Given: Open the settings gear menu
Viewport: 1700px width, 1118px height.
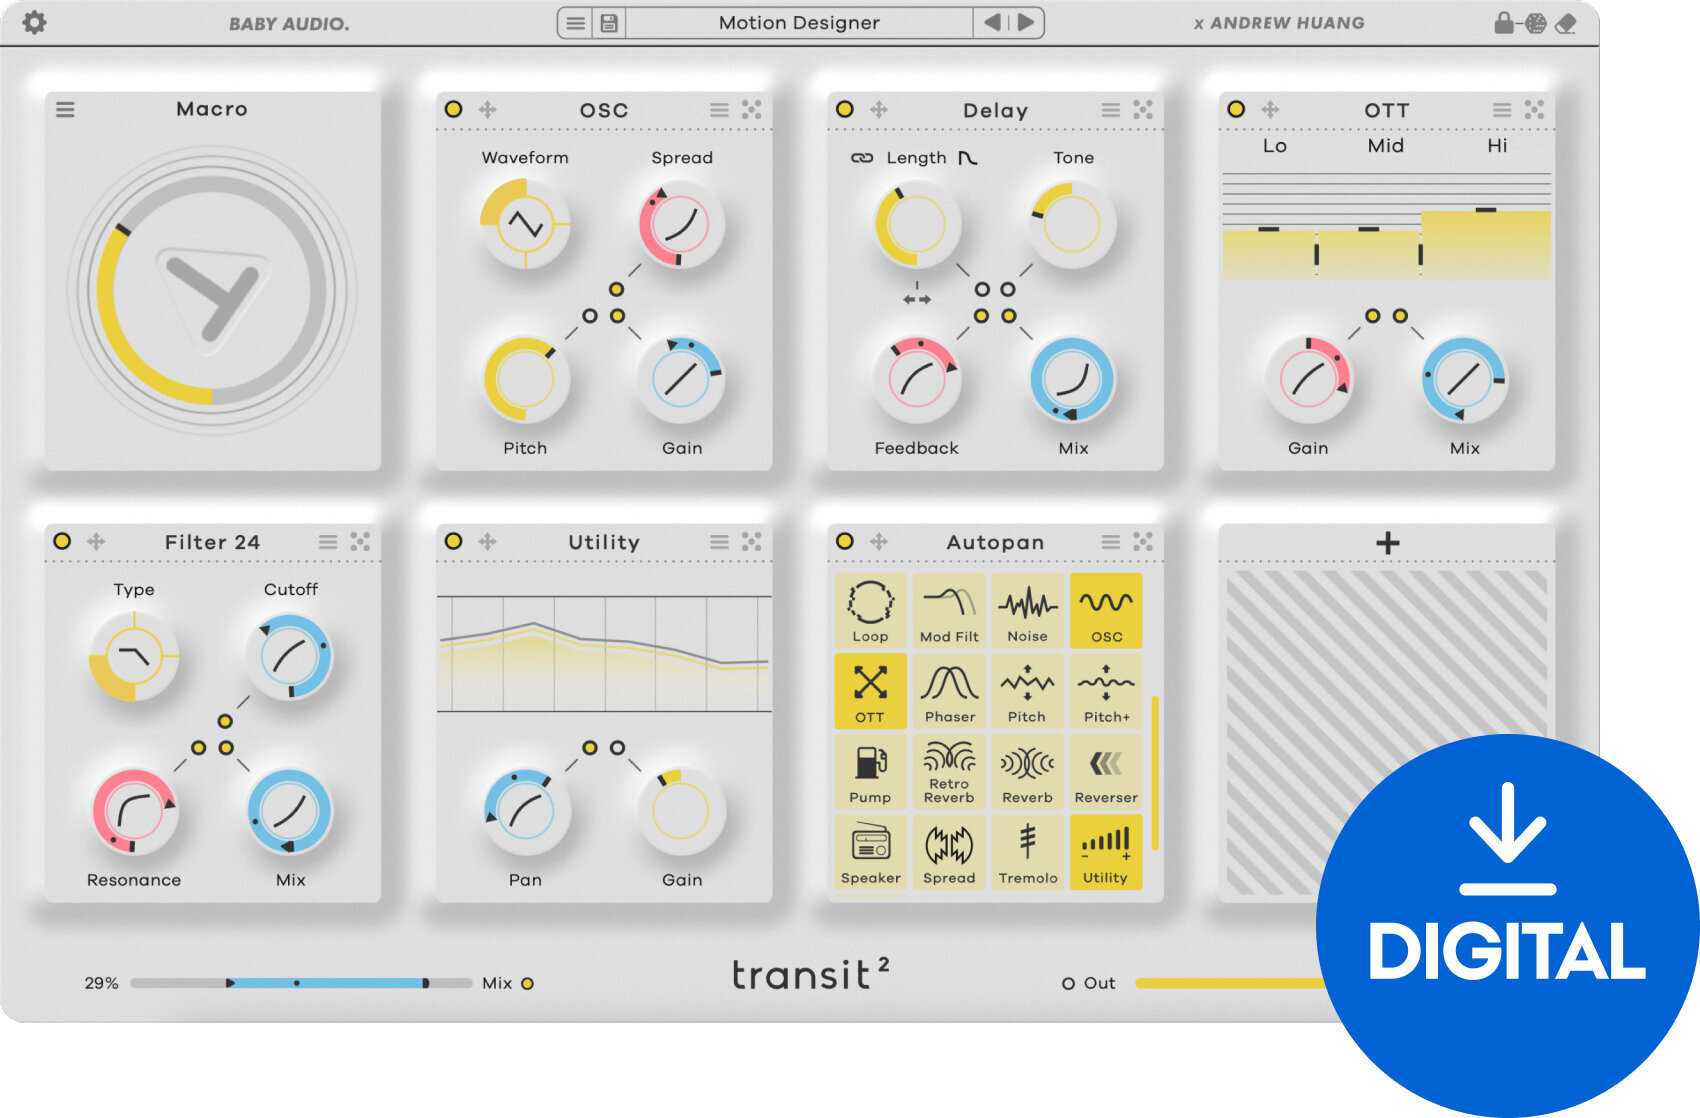Looking at the screenshot, I should tap(36, 22).
